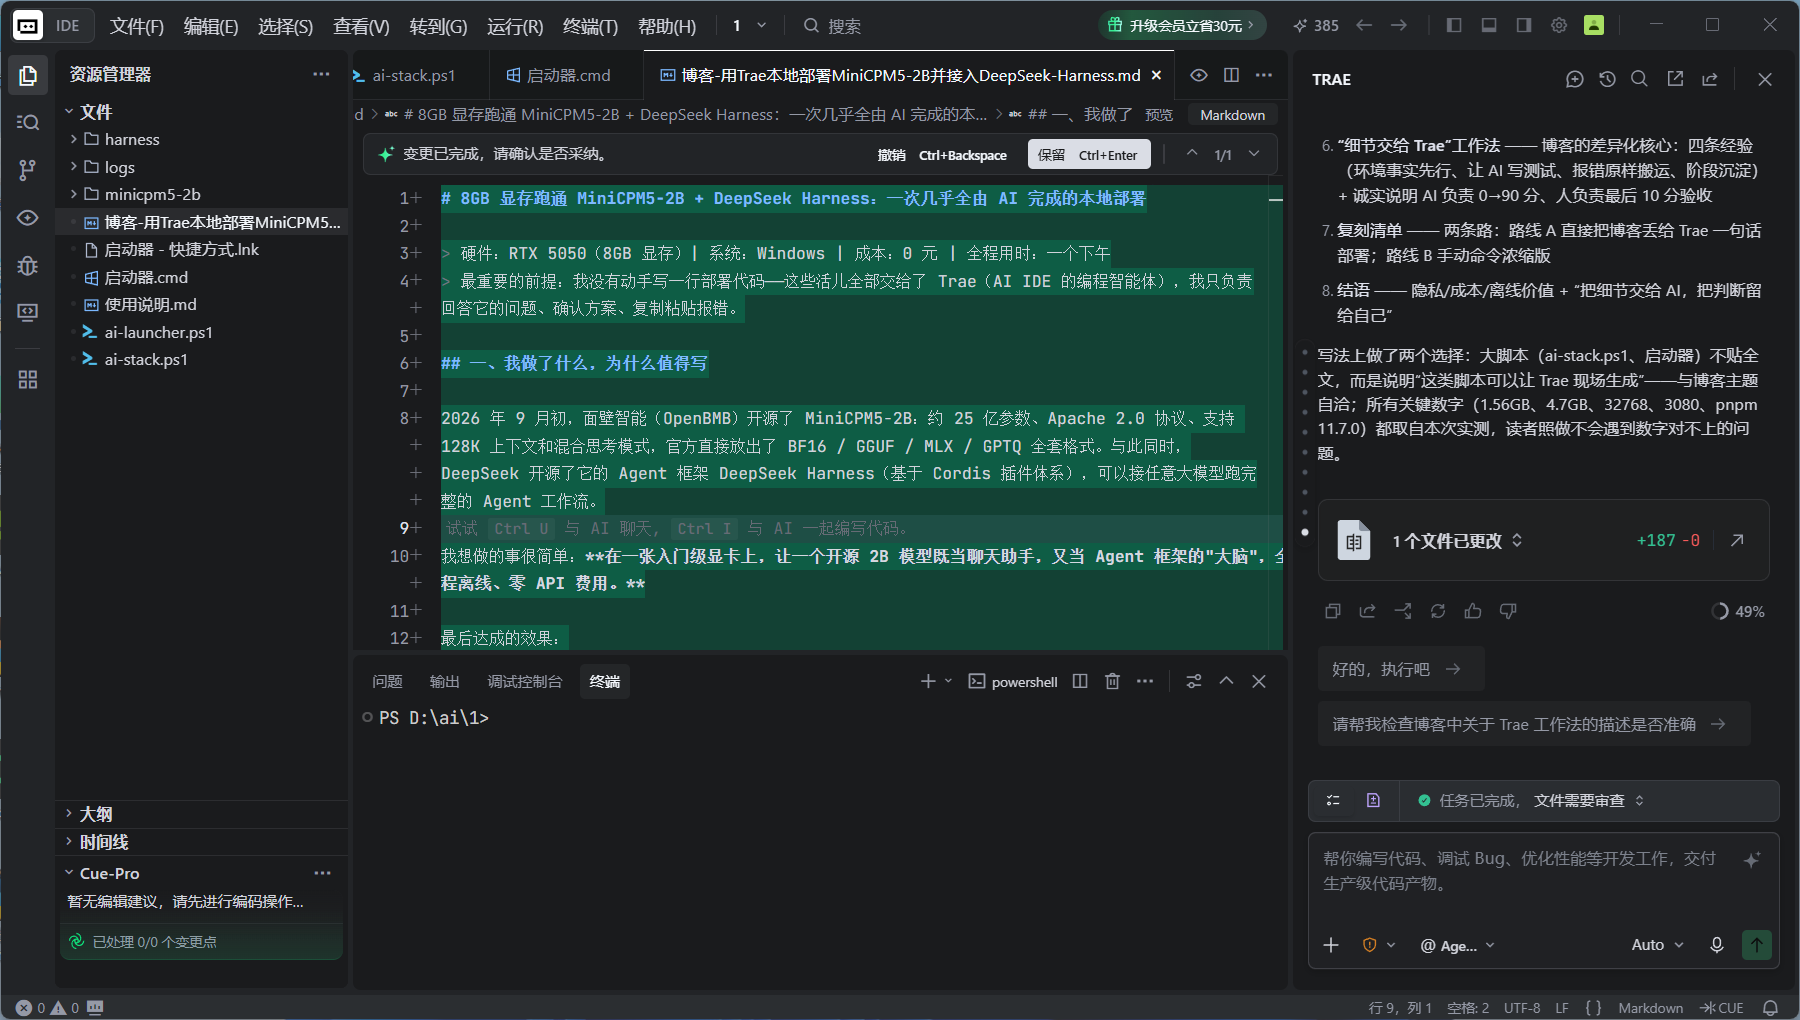Open new terminal profile dropdown arrow
Viewport: 1800px width, 1020px height.
[948, 681]
